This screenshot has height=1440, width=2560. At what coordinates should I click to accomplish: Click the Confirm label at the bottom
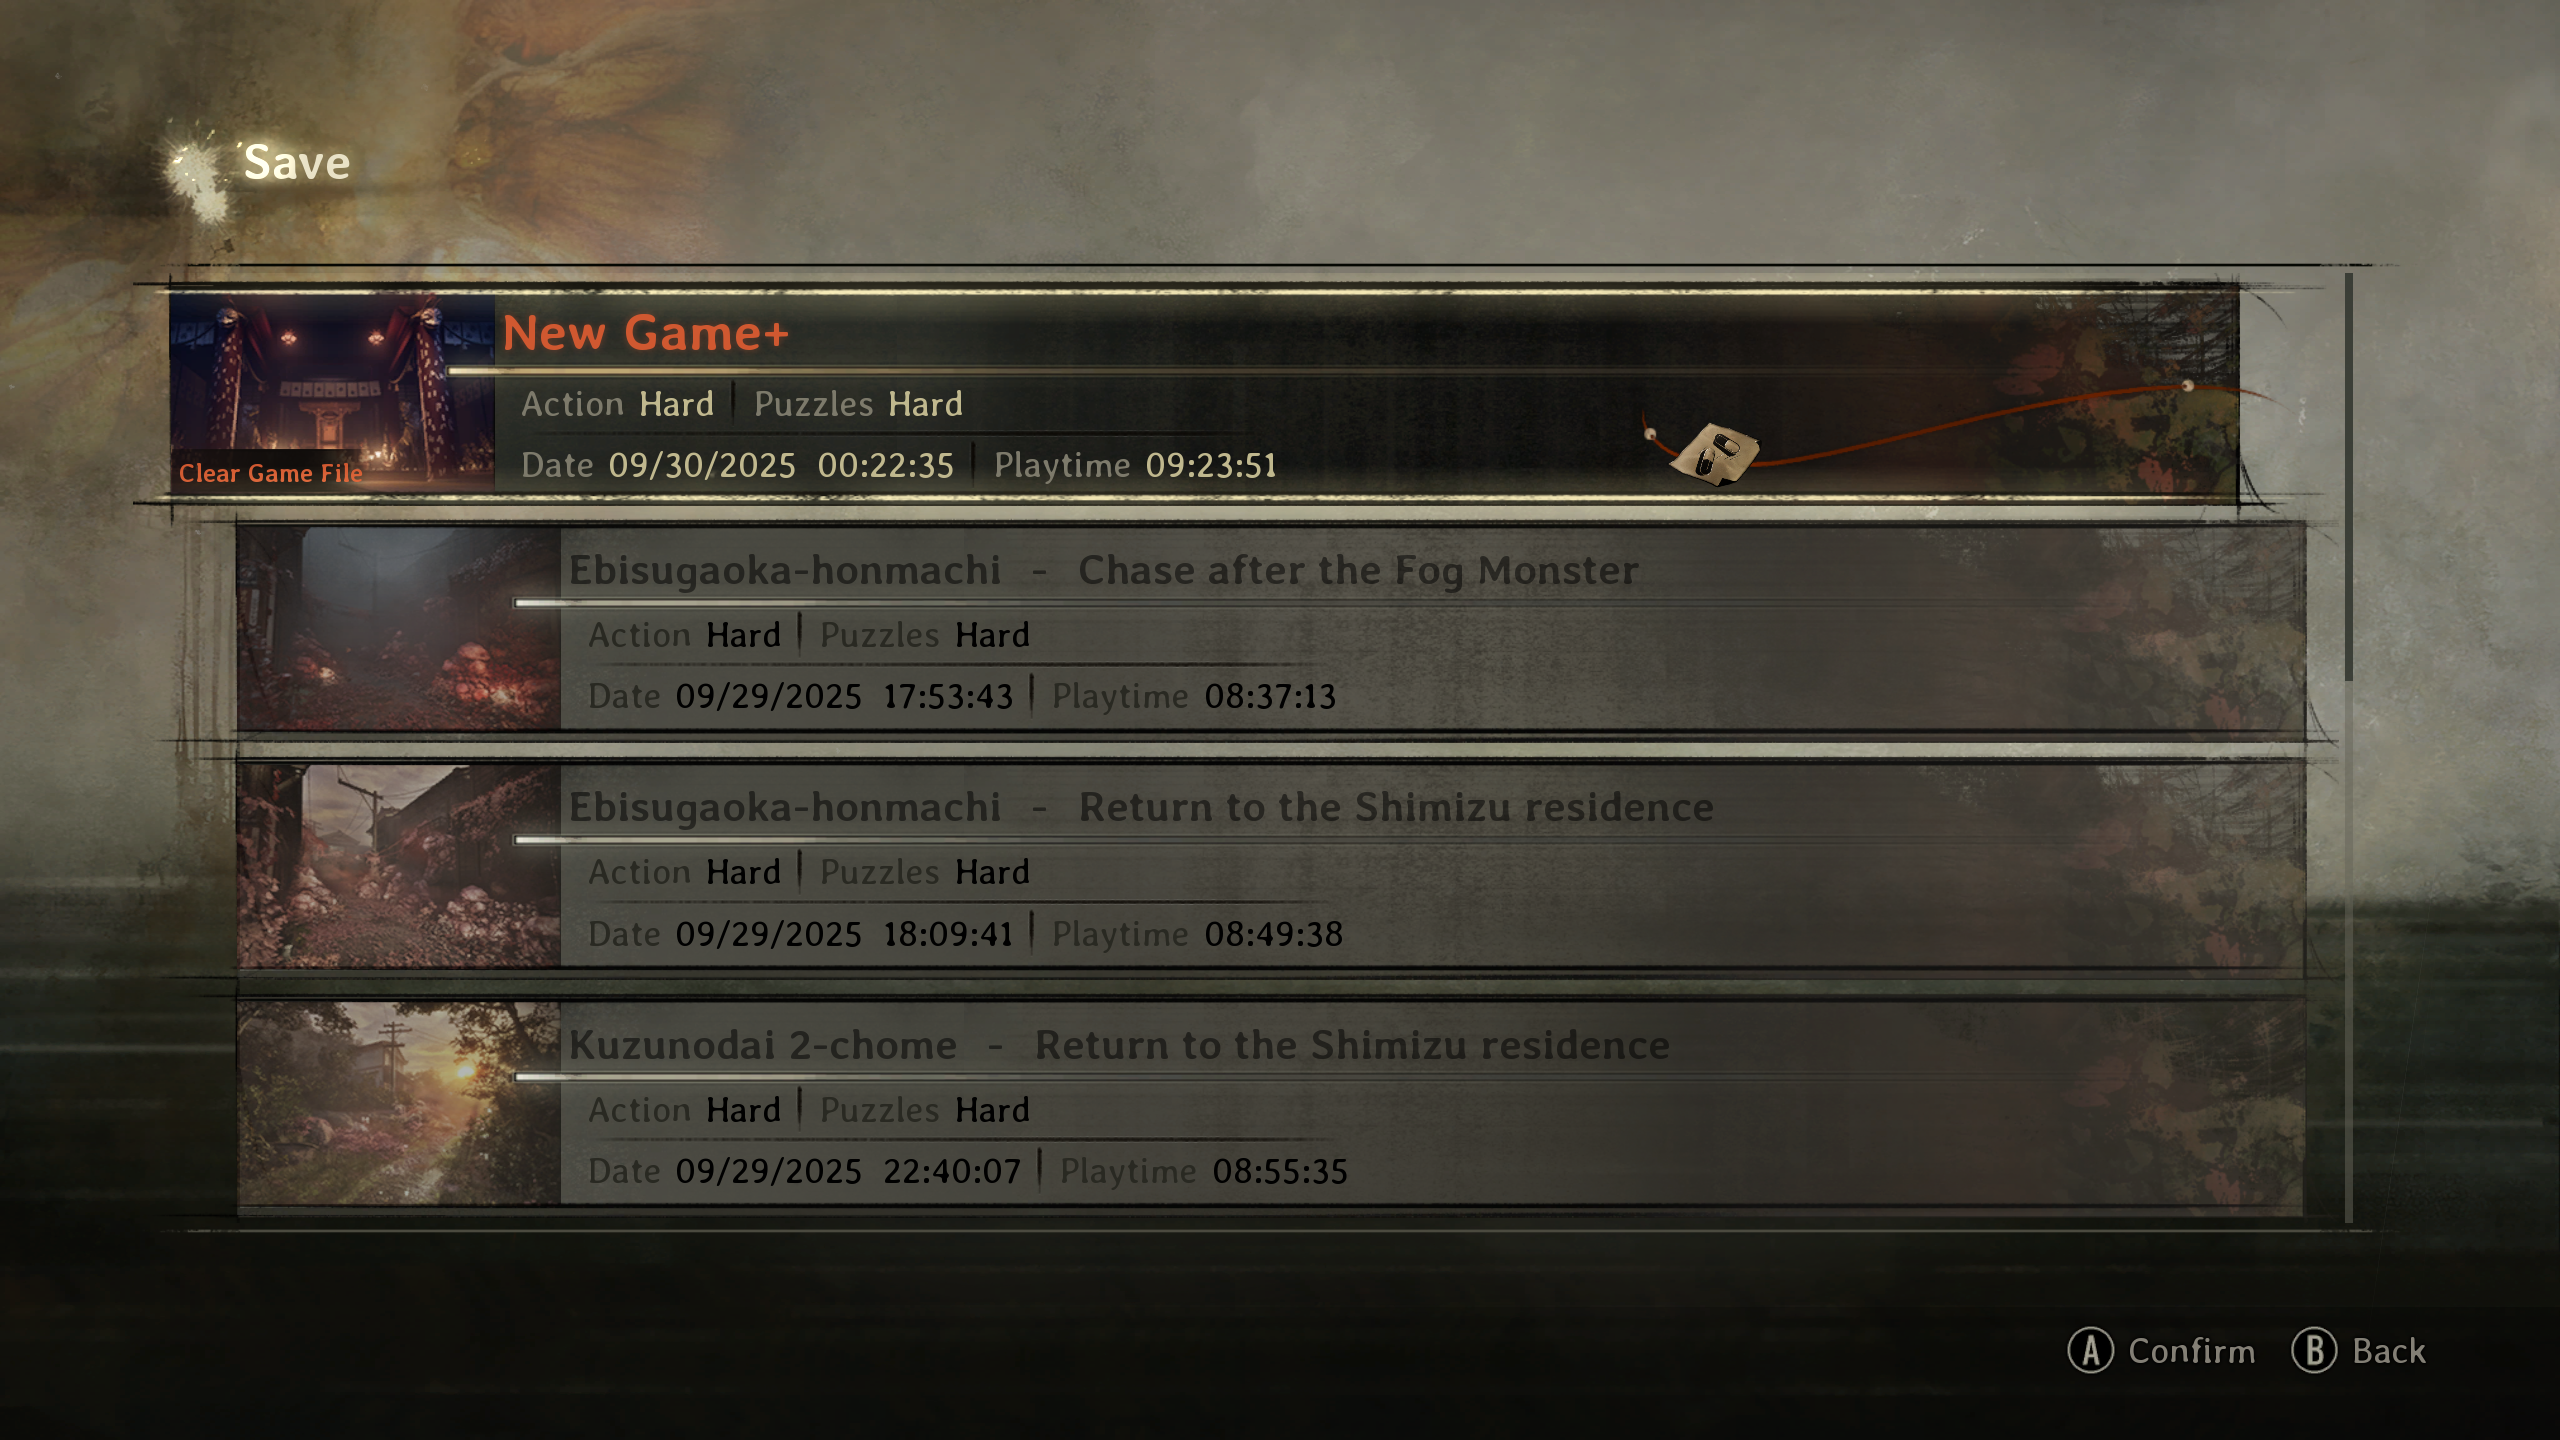coord(2191,1351)
